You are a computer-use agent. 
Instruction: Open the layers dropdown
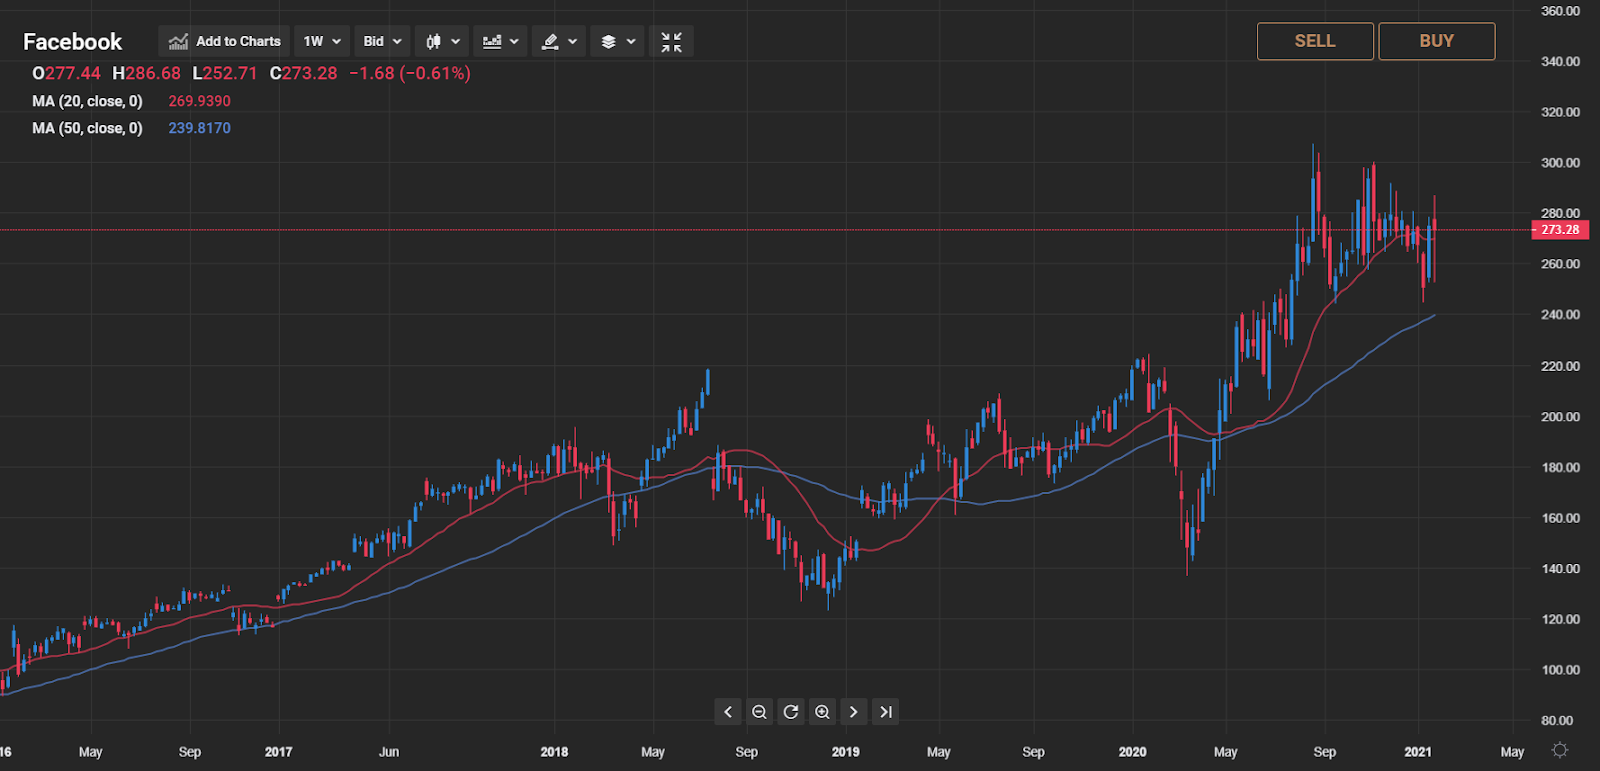coord(618,41)
